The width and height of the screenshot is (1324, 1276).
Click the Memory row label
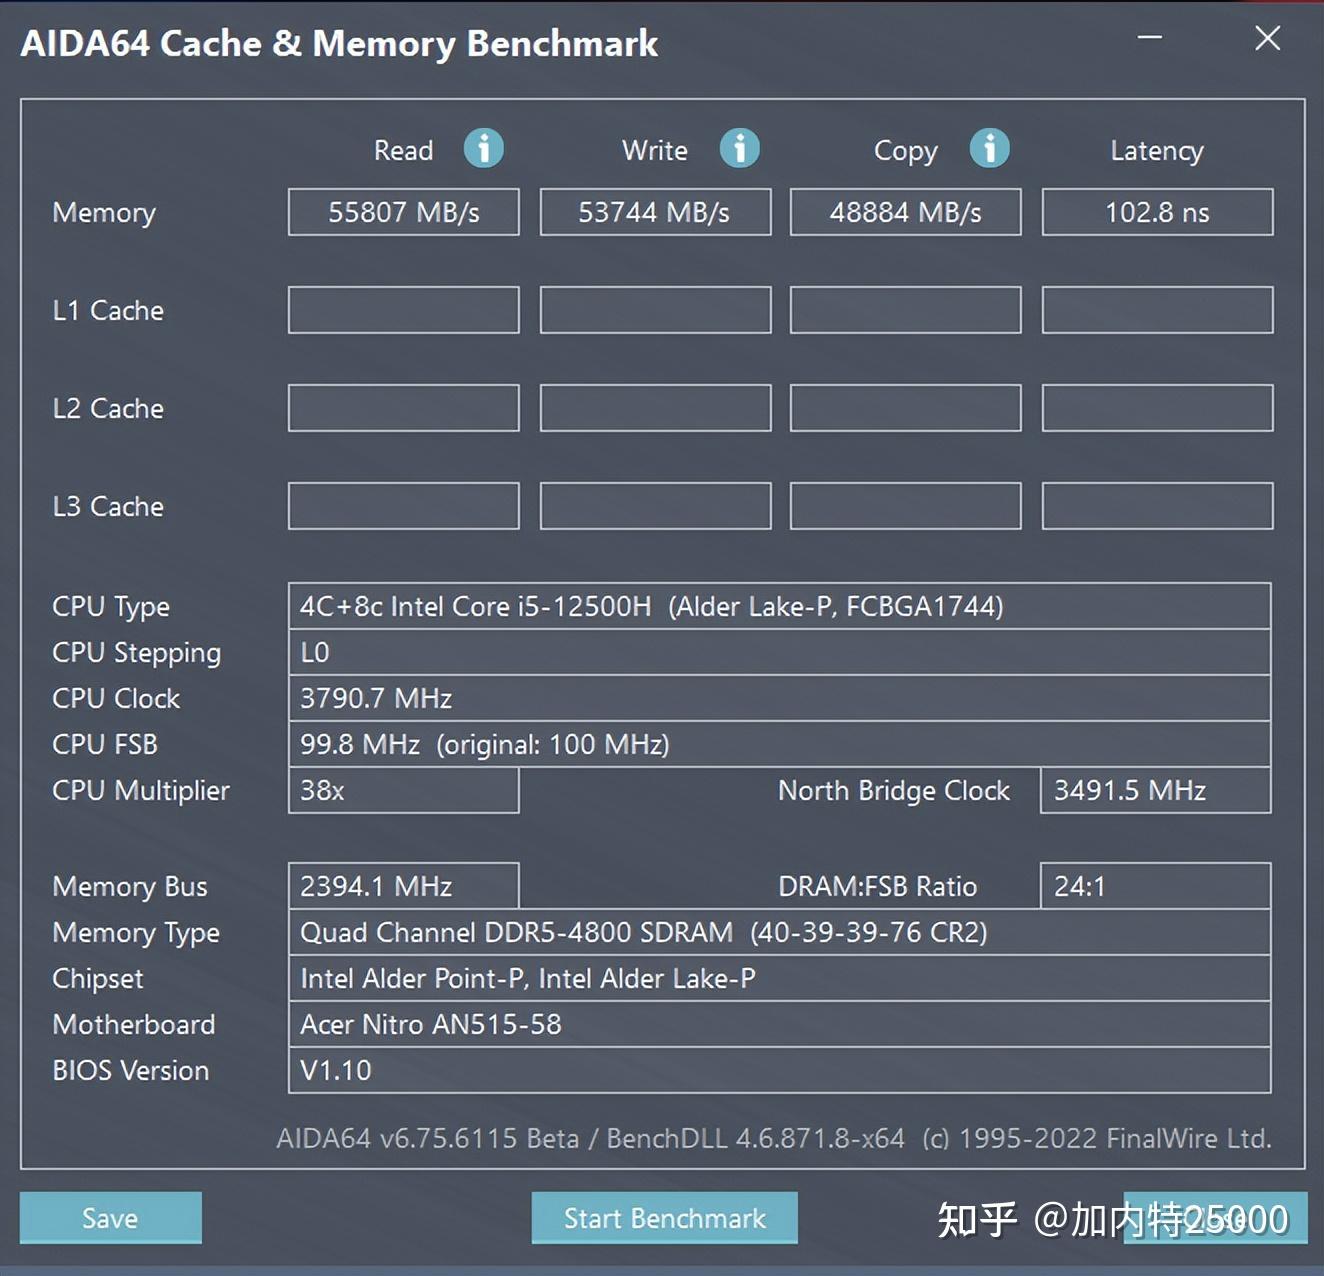tap(104, 213)
